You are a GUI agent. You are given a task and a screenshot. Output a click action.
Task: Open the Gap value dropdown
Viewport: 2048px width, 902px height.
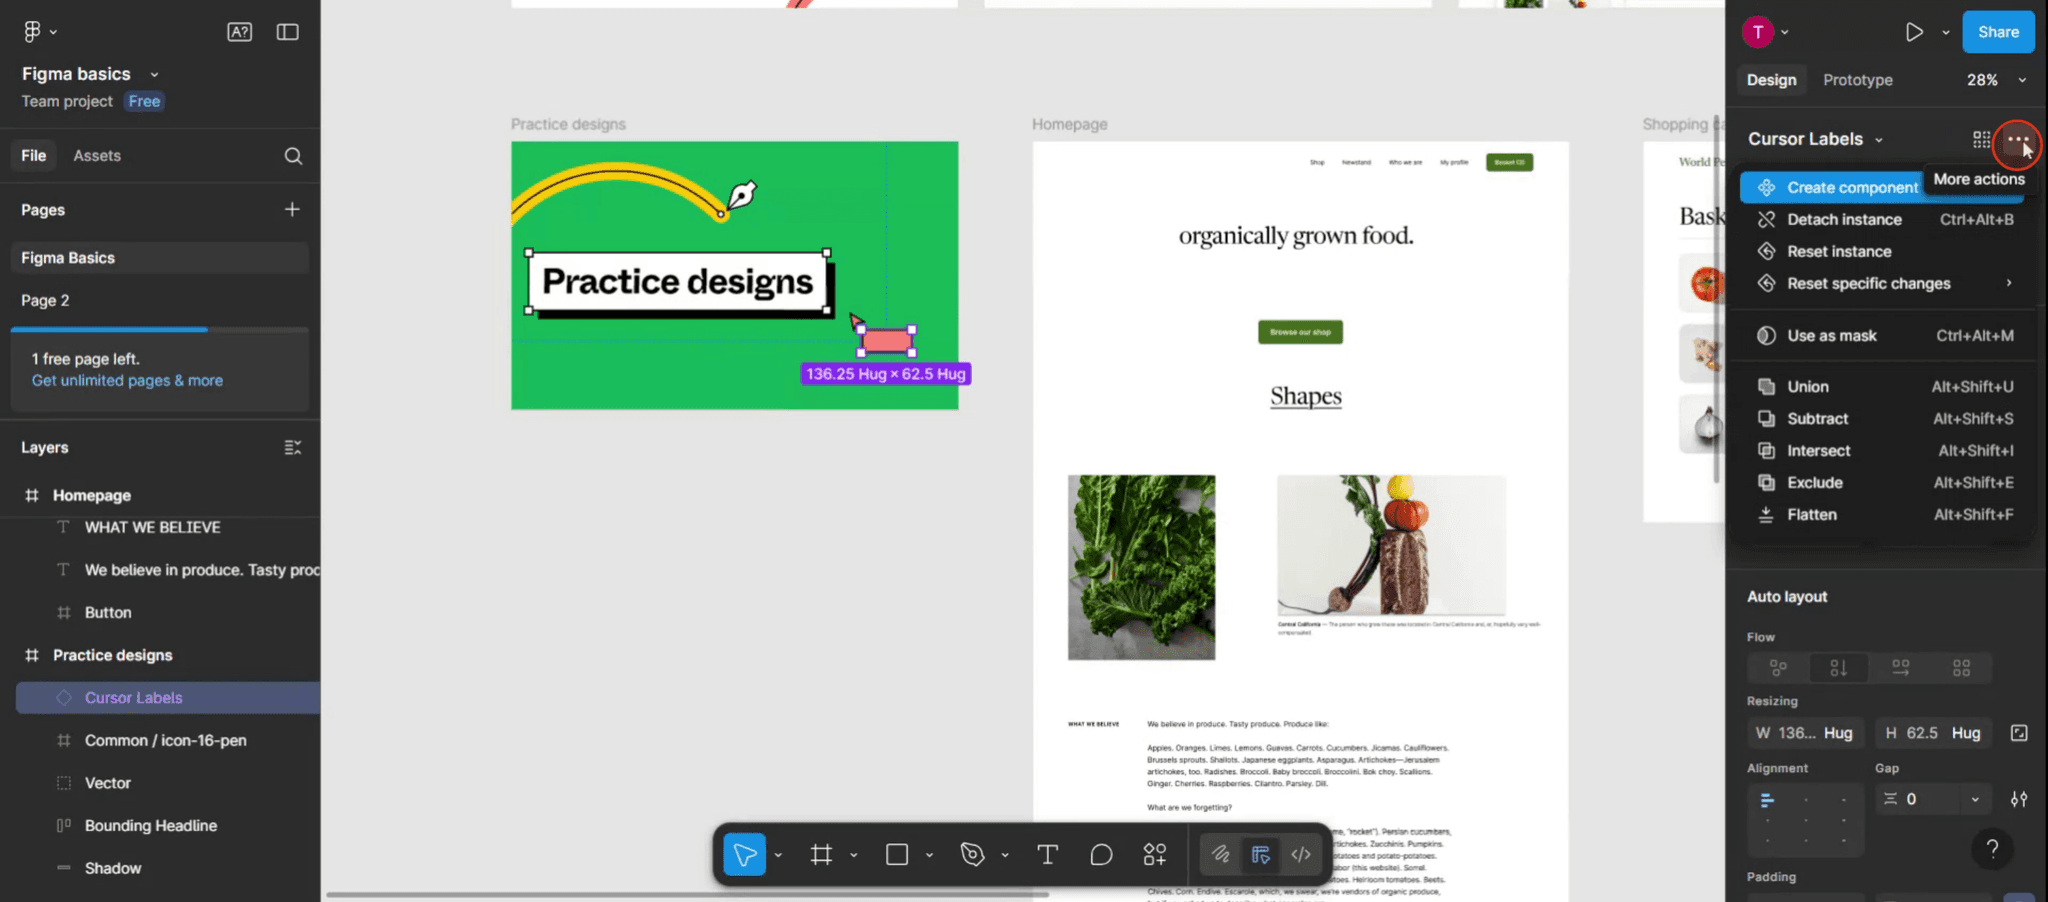1975,799
